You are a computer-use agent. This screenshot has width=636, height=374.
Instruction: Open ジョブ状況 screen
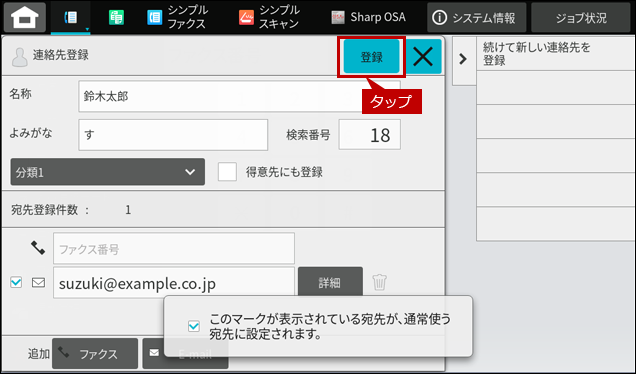(581, 17)
